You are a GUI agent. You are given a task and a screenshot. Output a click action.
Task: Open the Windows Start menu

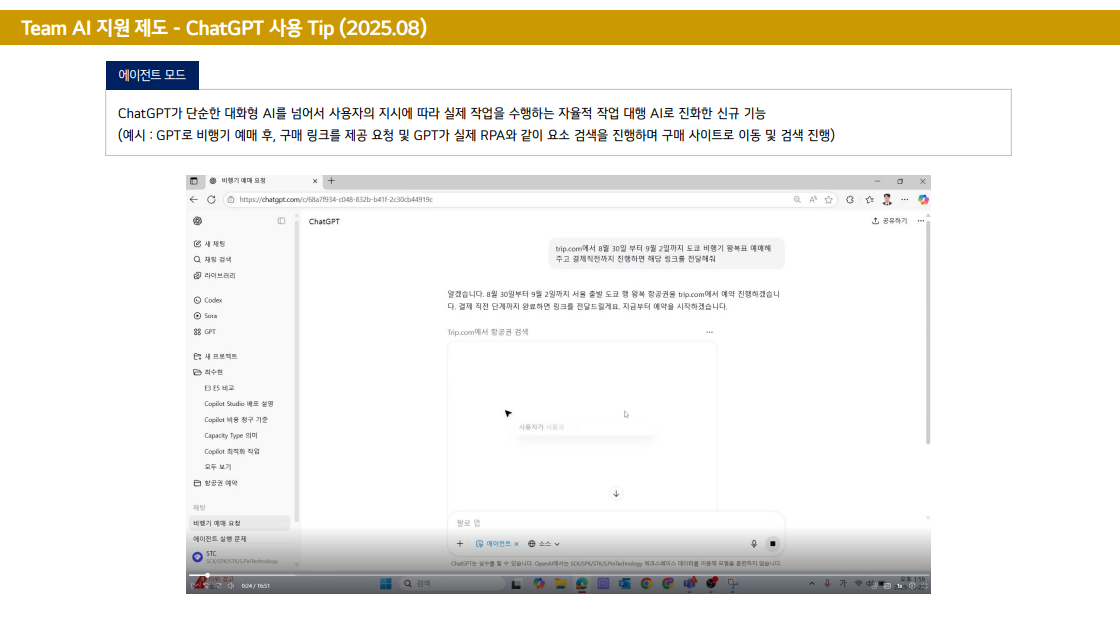click(386, 583)
